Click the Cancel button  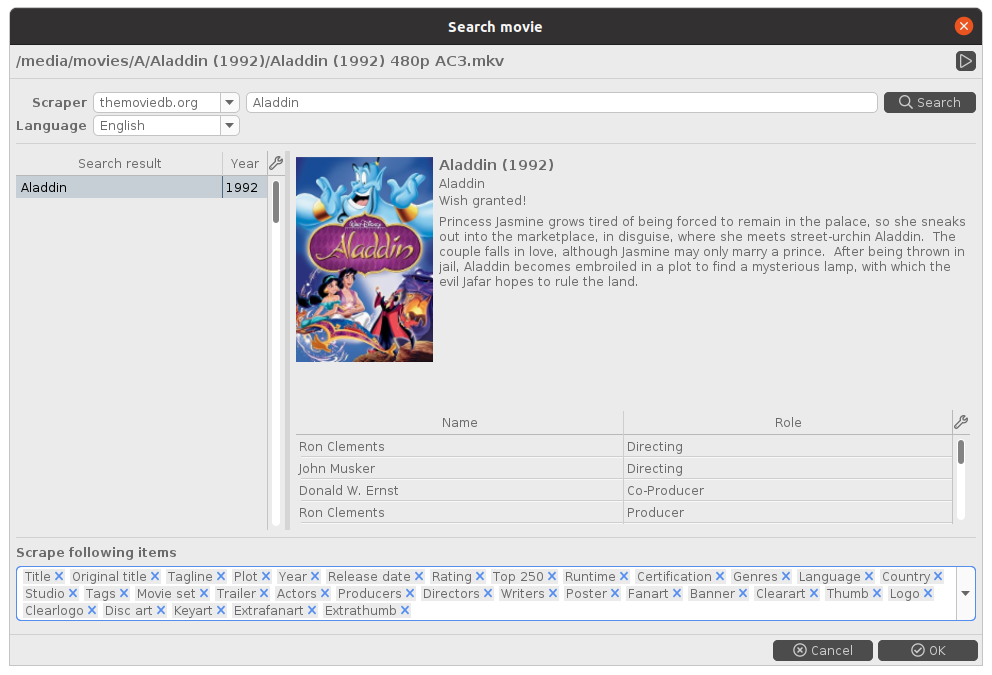[x=822, y=650]
